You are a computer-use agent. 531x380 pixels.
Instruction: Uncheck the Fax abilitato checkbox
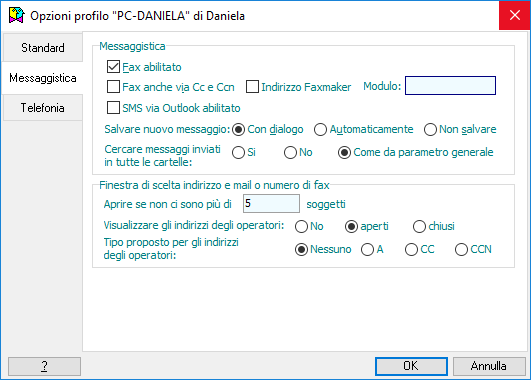[113, 67]
